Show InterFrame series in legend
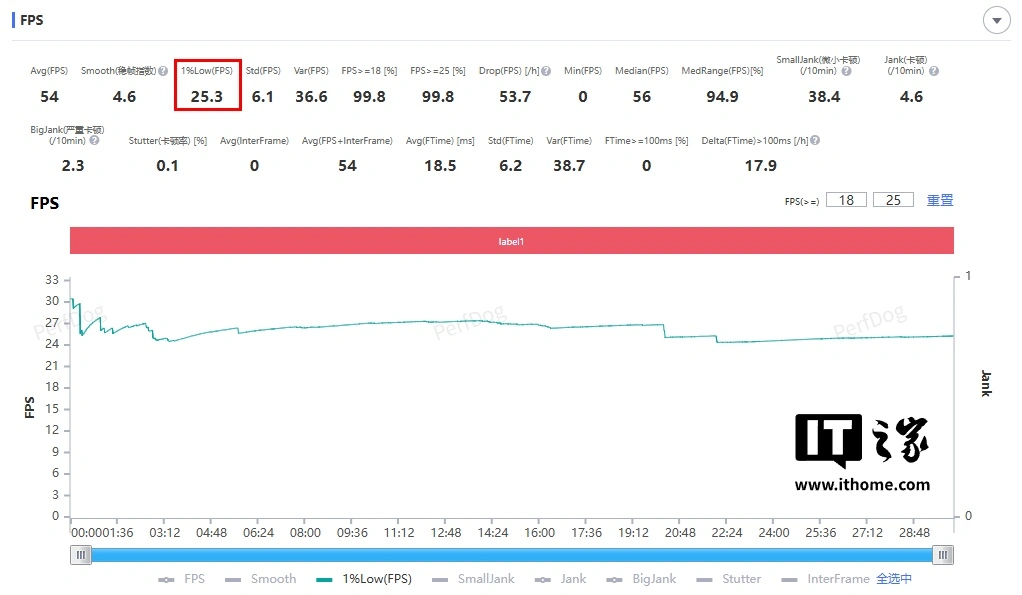1022x595 pixels. click(826, 579)
